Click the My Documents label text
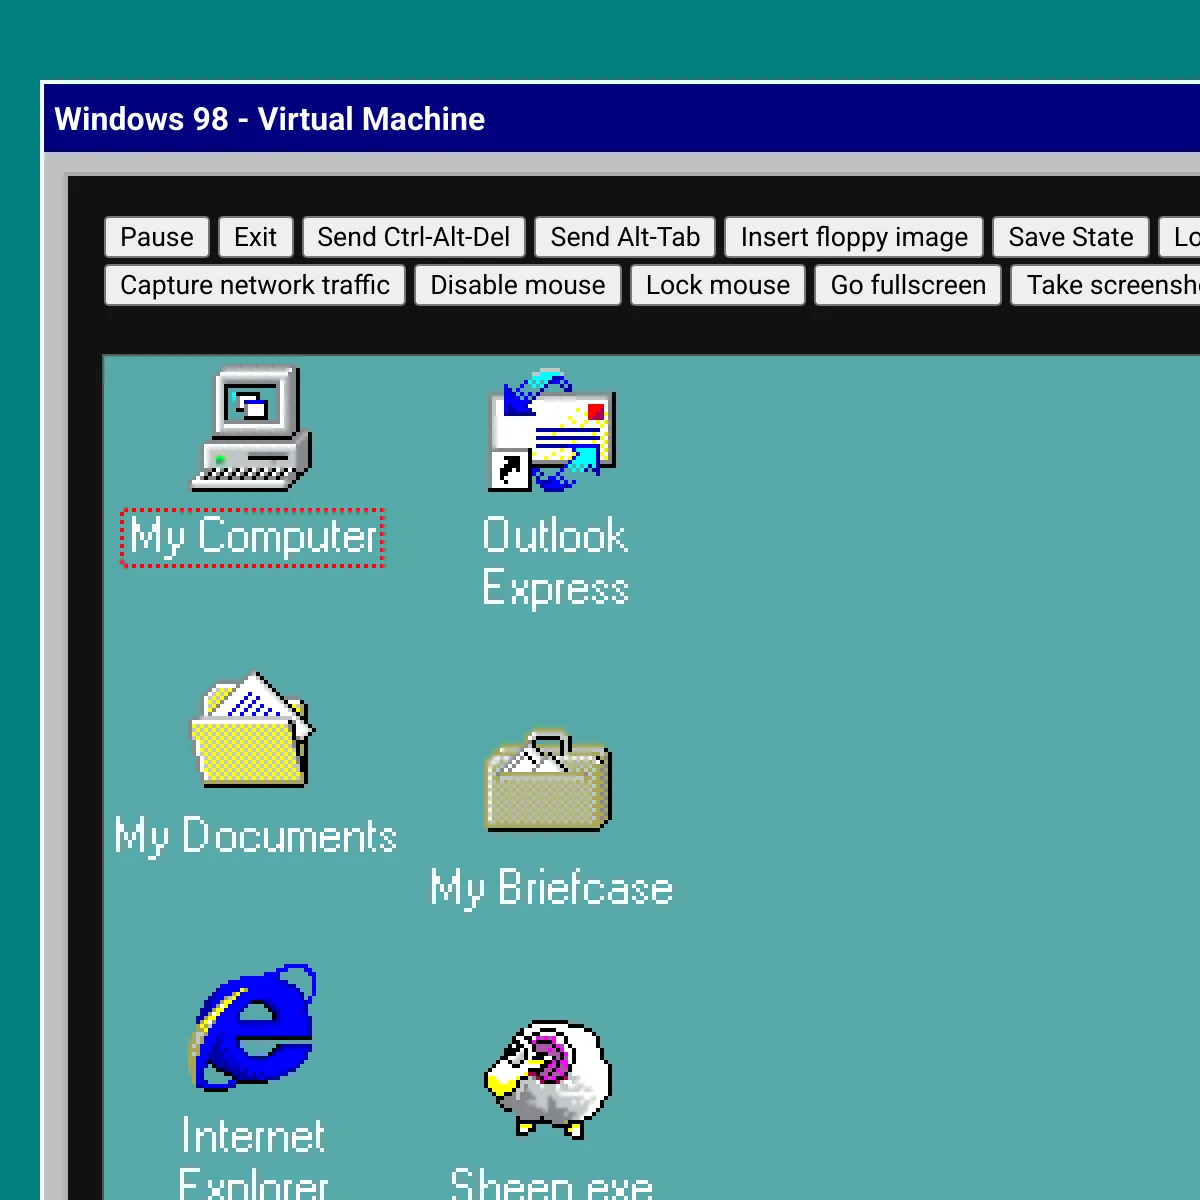1200x1200 pixels. [x=256, y=837]
